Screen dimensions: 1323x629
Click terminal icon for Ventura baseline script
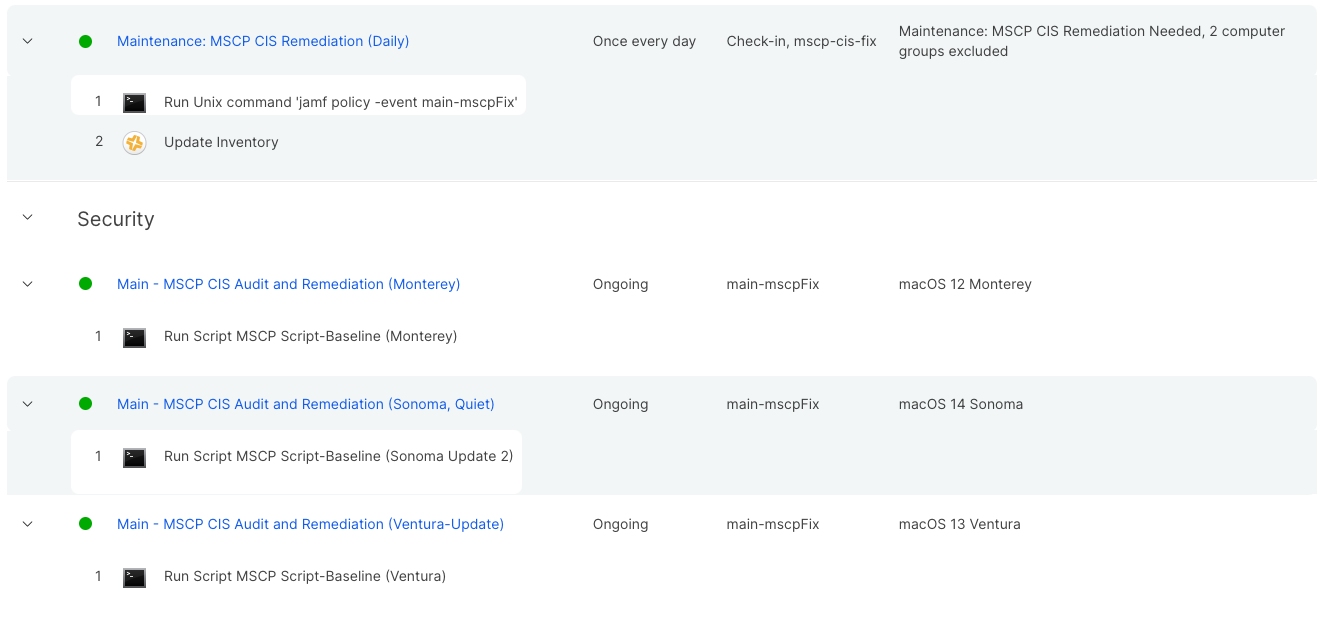134,577
